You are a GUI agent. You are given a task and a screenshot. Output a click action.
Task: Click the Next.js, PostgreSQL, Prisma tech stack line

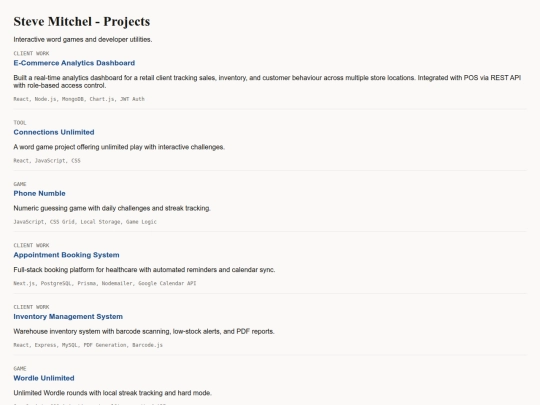point(105,283)
